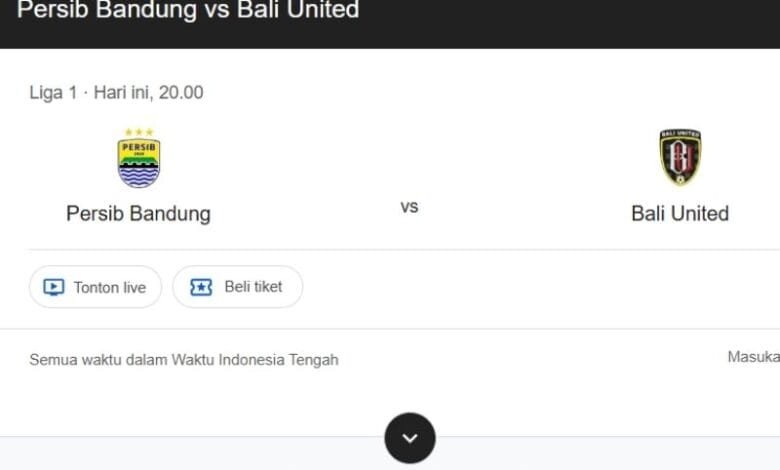Click the "Hari ini, 20.00" match time
The image size is (780, 470).
(149, 92)
